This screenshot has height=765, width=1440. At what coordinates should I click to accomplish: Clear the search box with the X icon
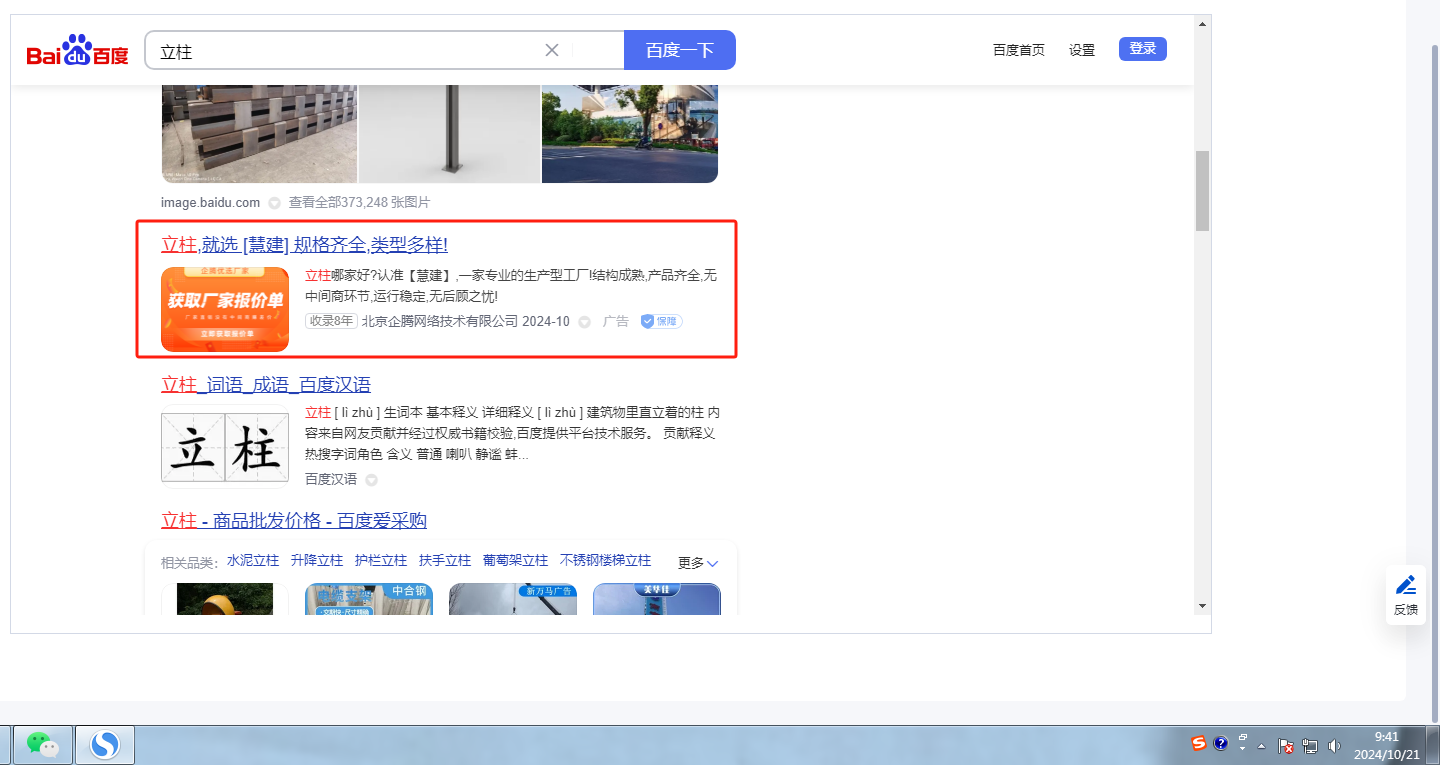[x=551, y=50]
